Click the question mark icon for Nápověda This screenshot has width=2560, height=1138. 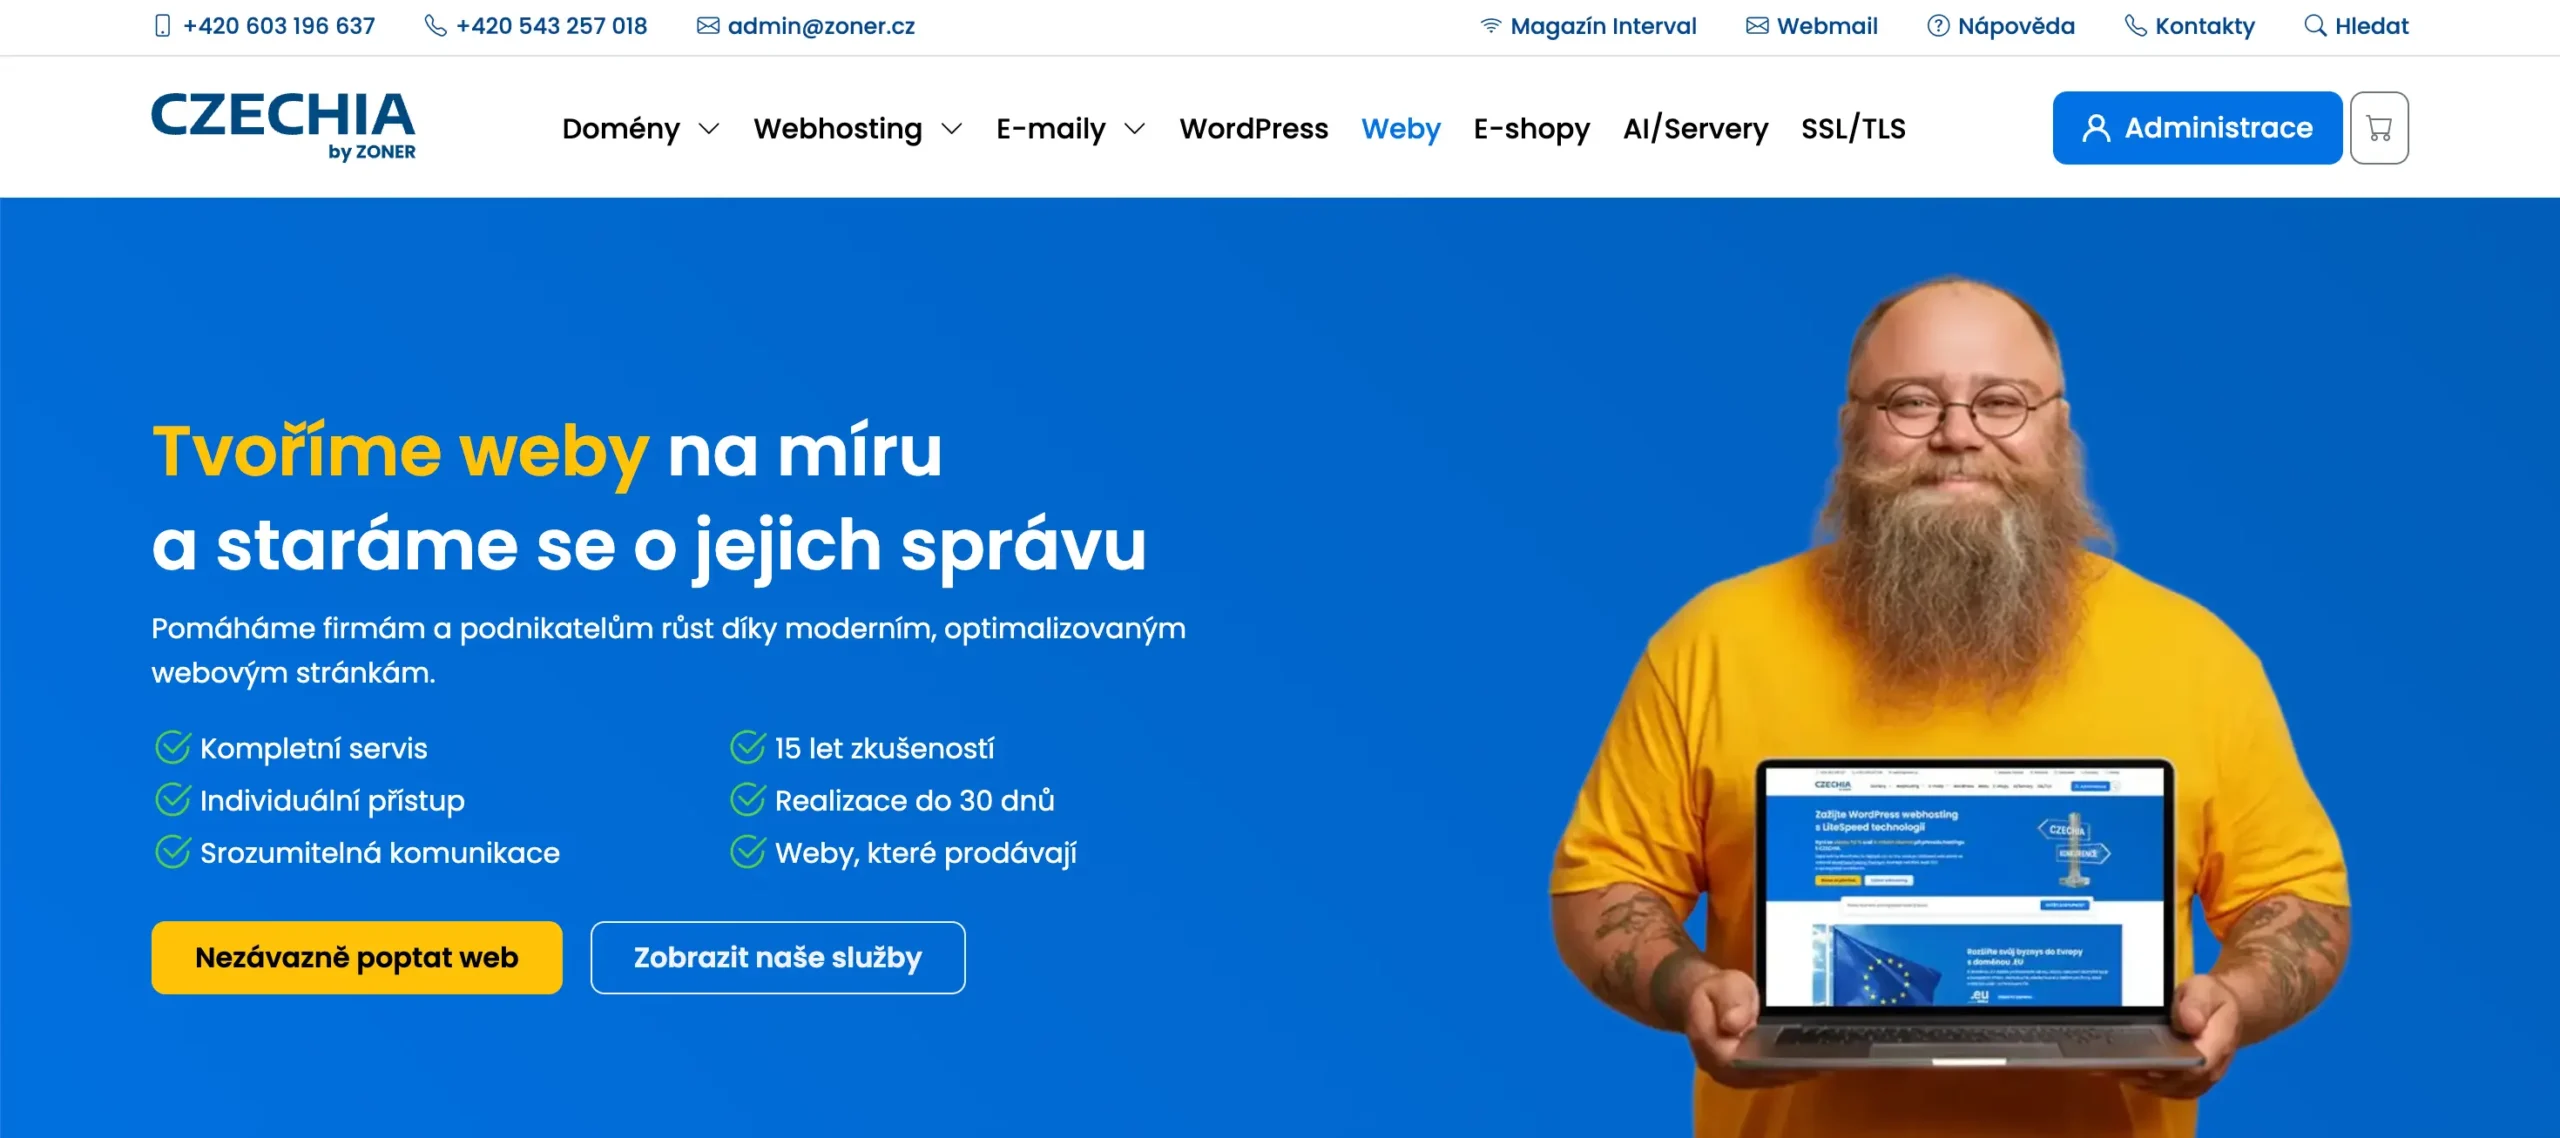point(1938,26)
